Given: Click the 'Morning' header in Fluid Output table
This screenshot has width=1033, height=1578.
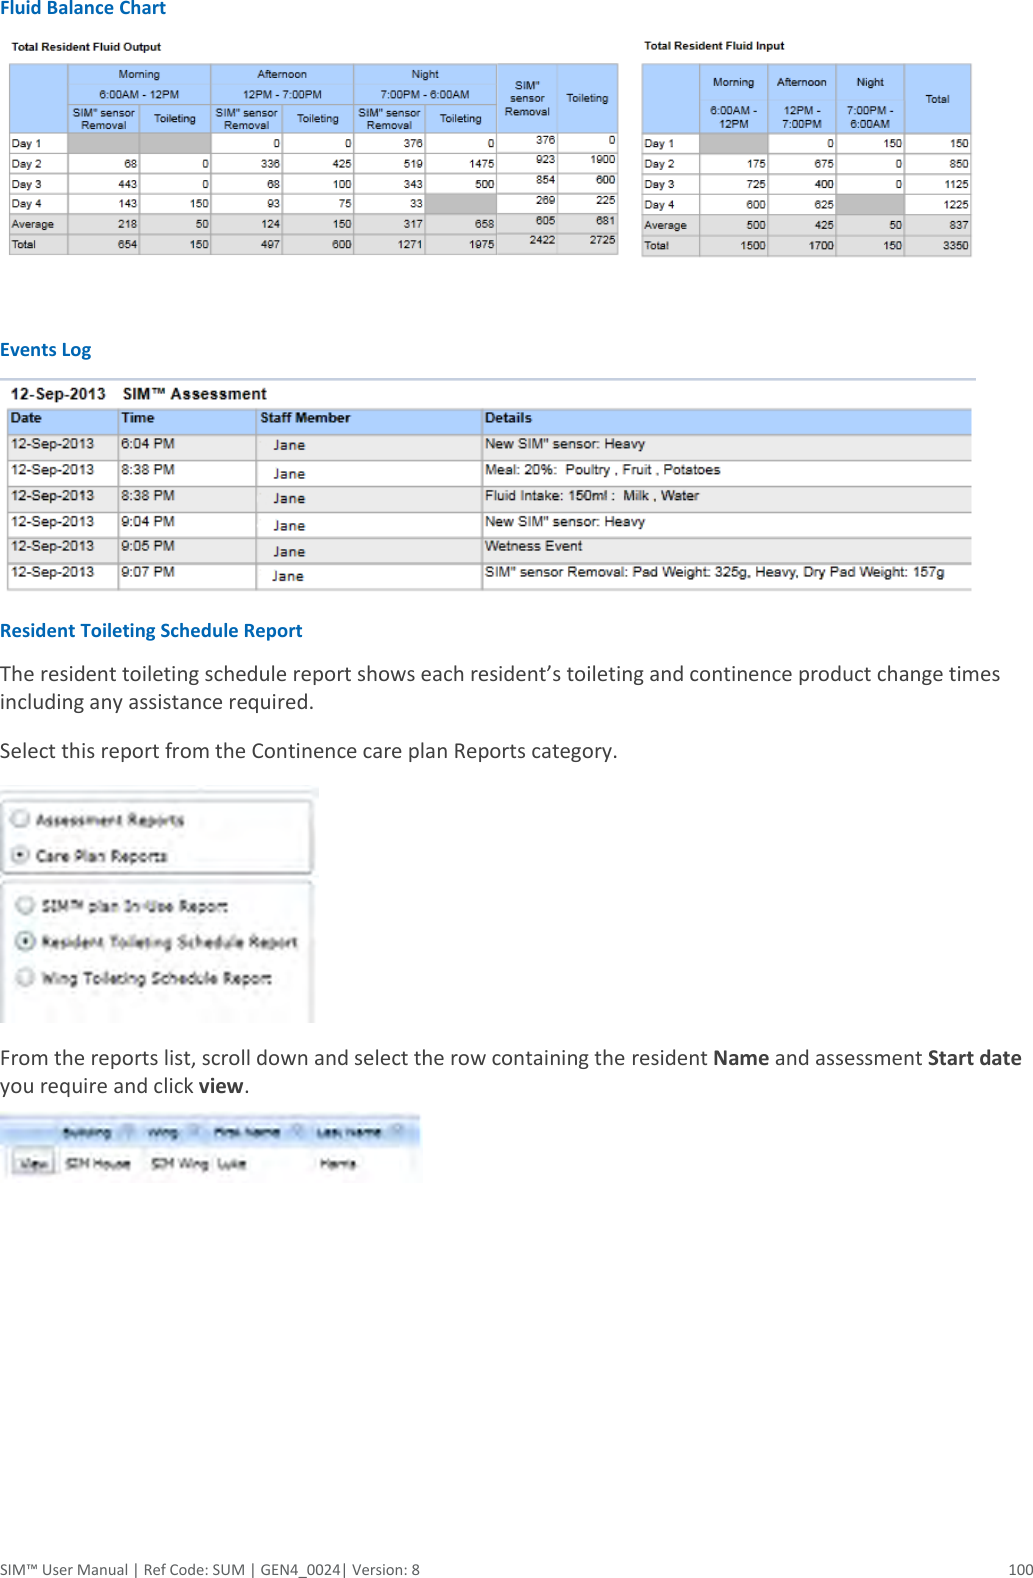Looking at the screenshot, I should pyautogui.click(x=139, y=74).
